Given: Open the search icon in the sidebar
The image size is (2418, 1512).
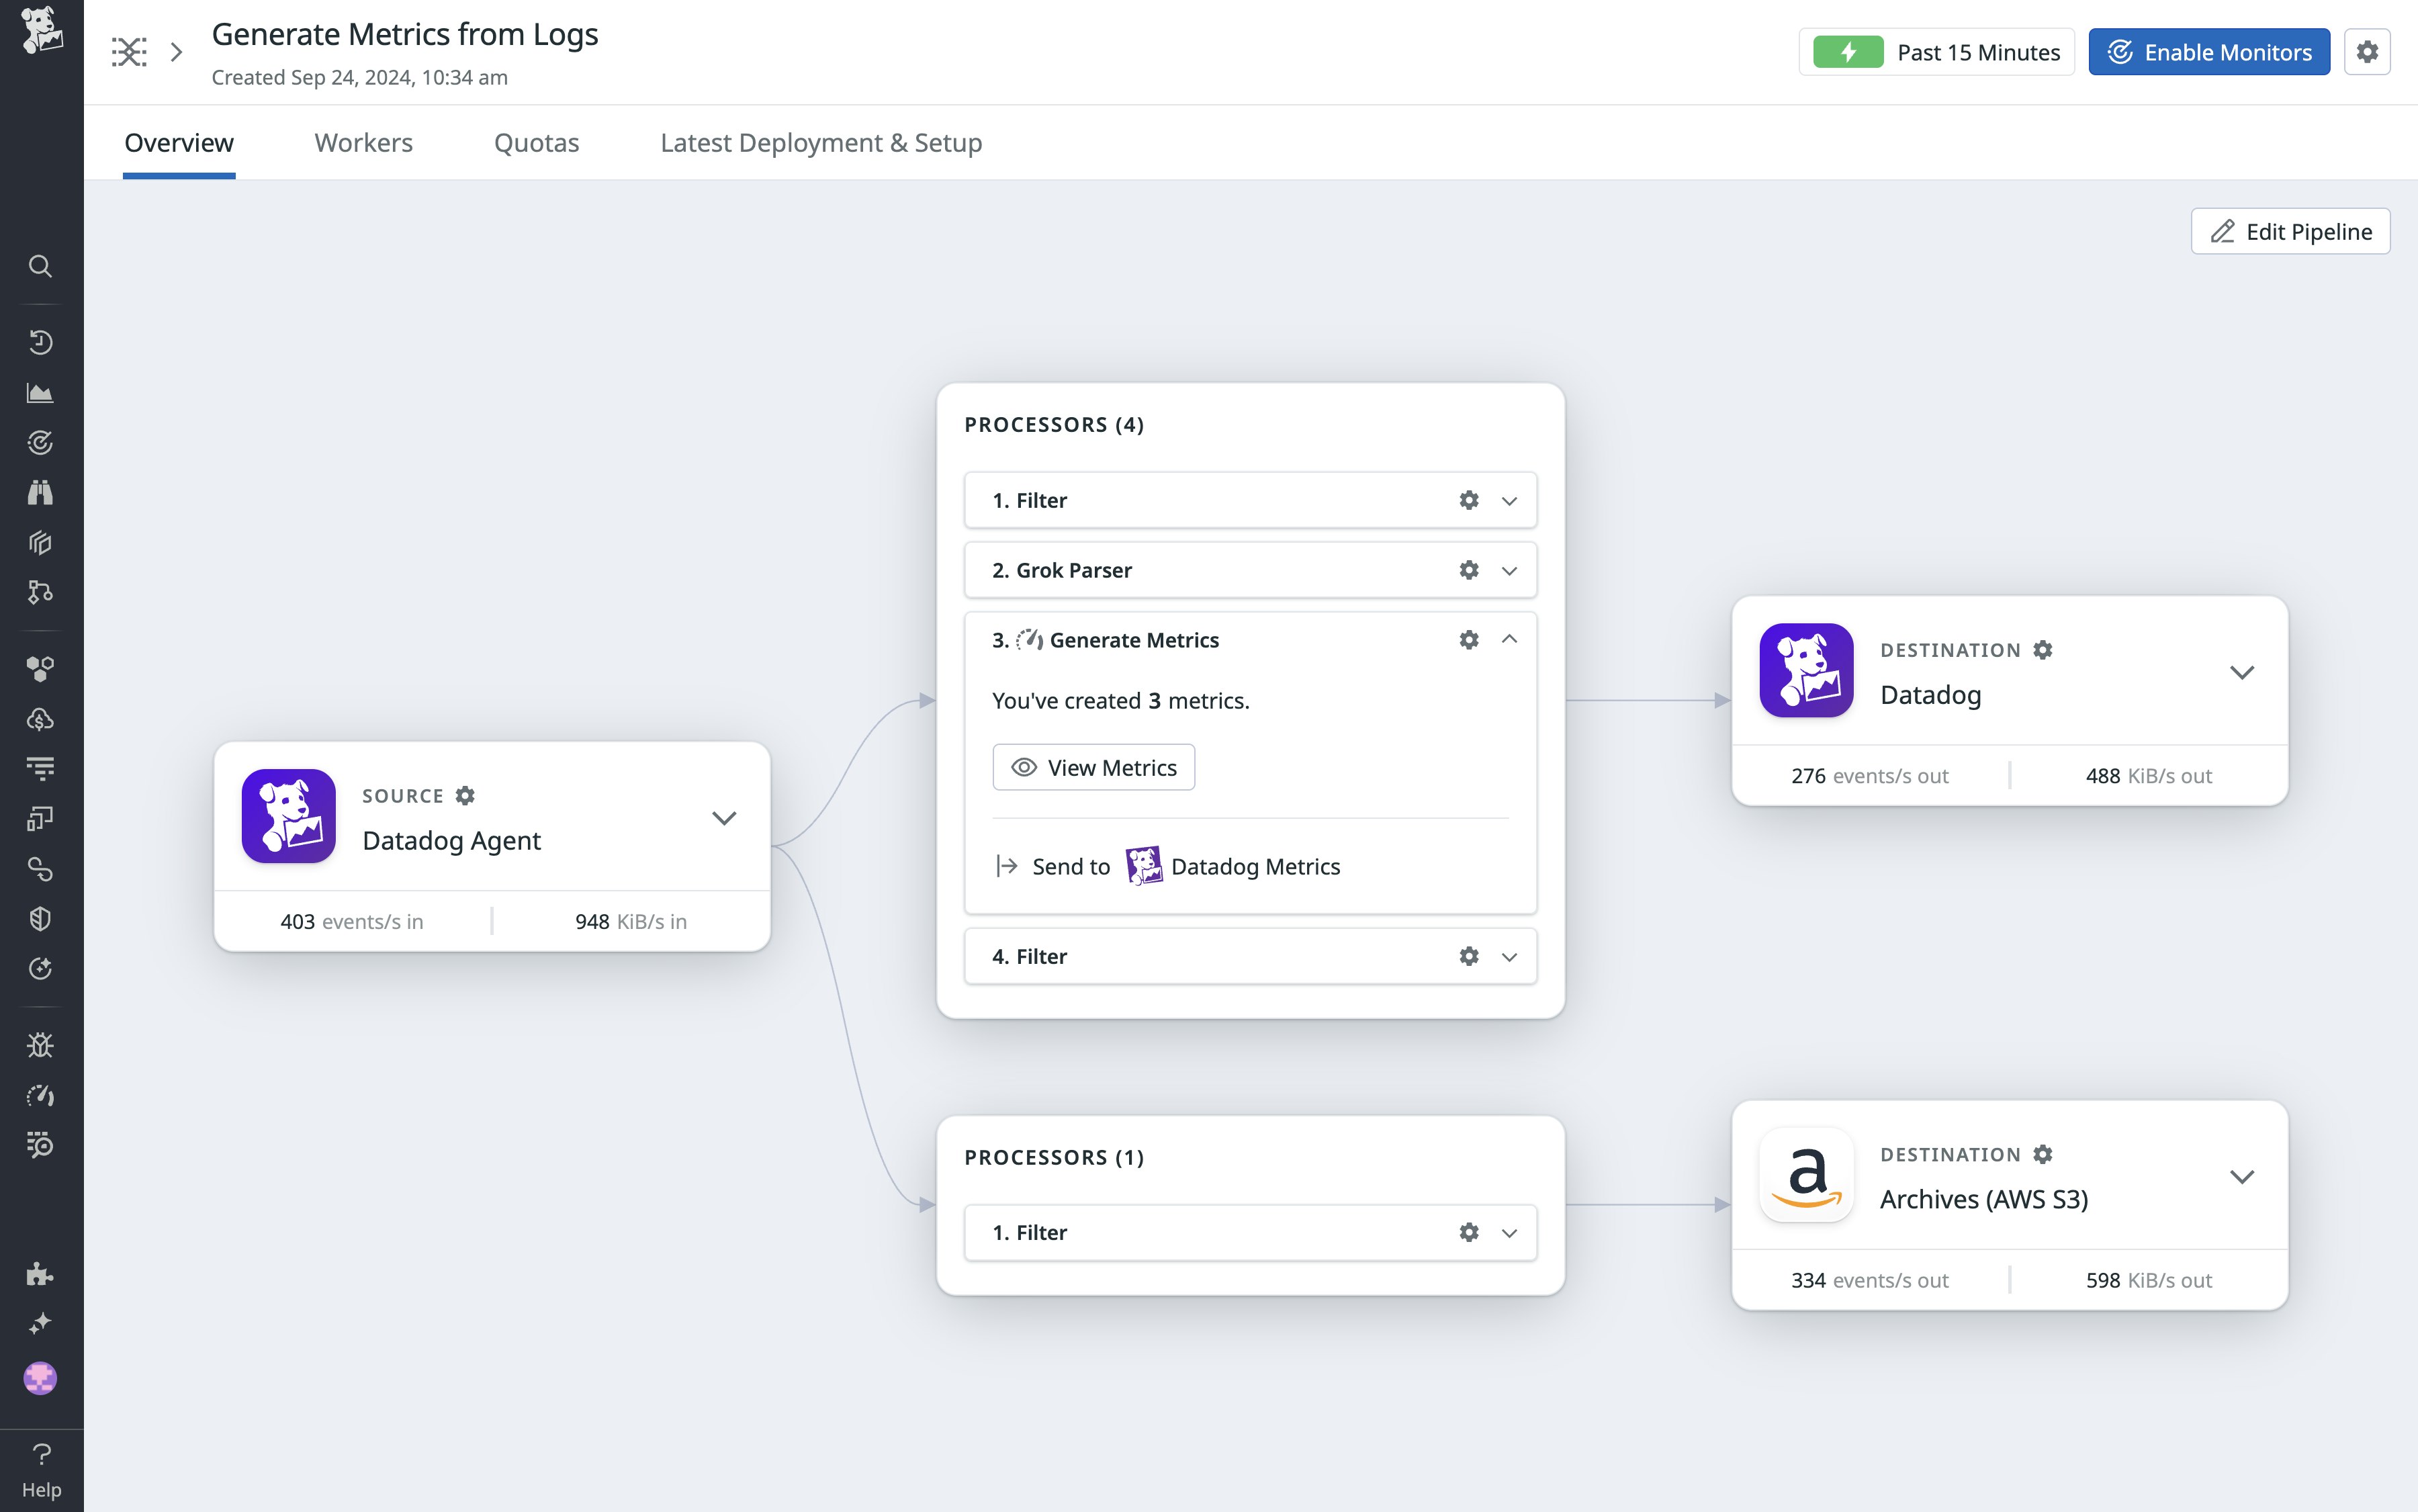Looking at the screenshot, I should click(x=40, y=266).
